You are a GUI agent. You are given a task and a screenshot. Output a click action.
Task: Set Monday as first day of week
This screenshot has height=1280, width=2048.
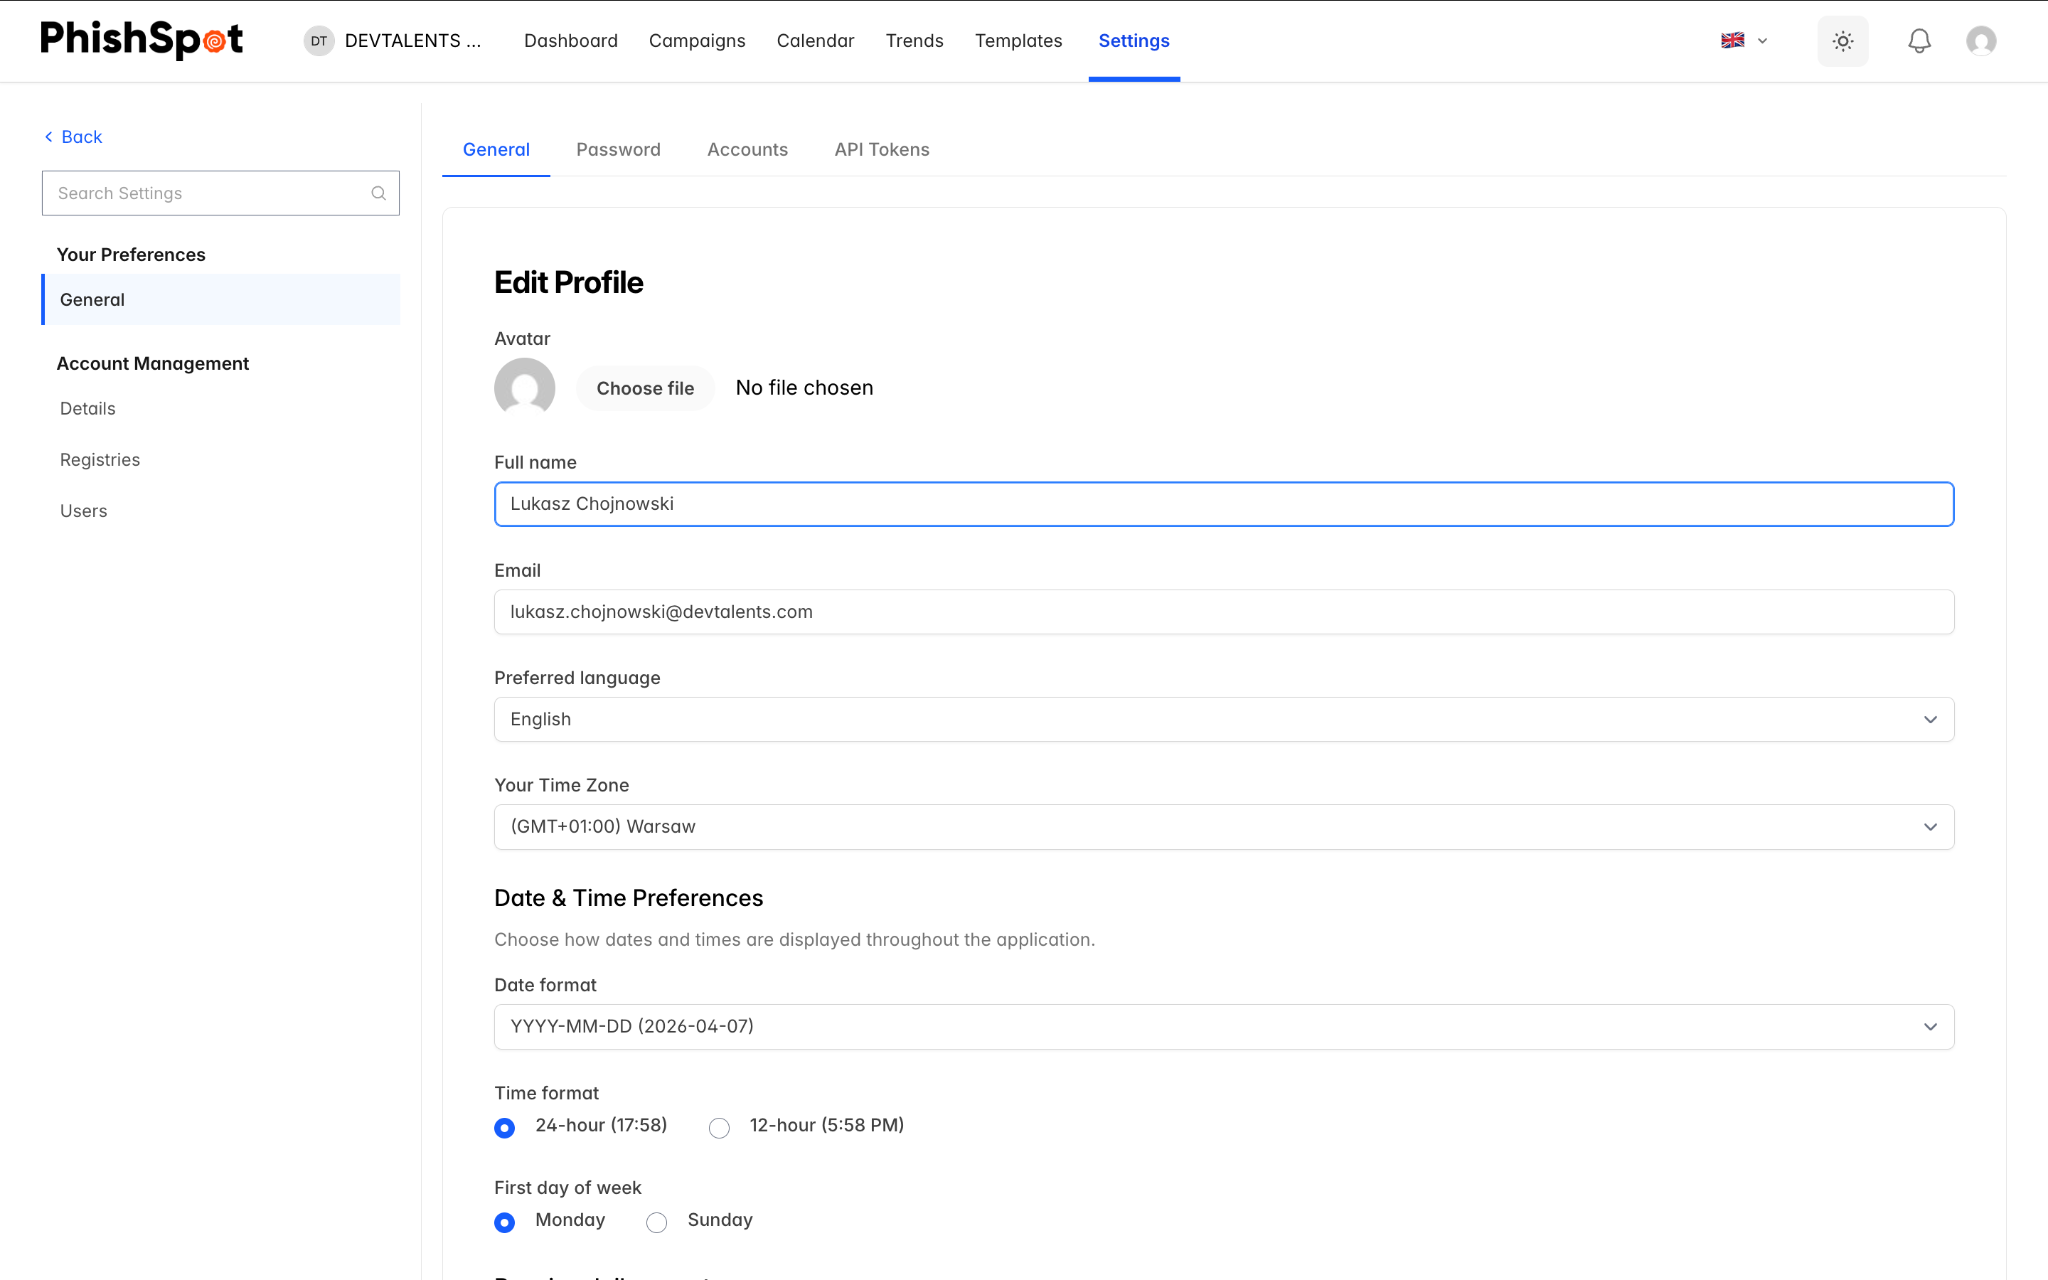pyautogui.click(x=505, y=1222)
